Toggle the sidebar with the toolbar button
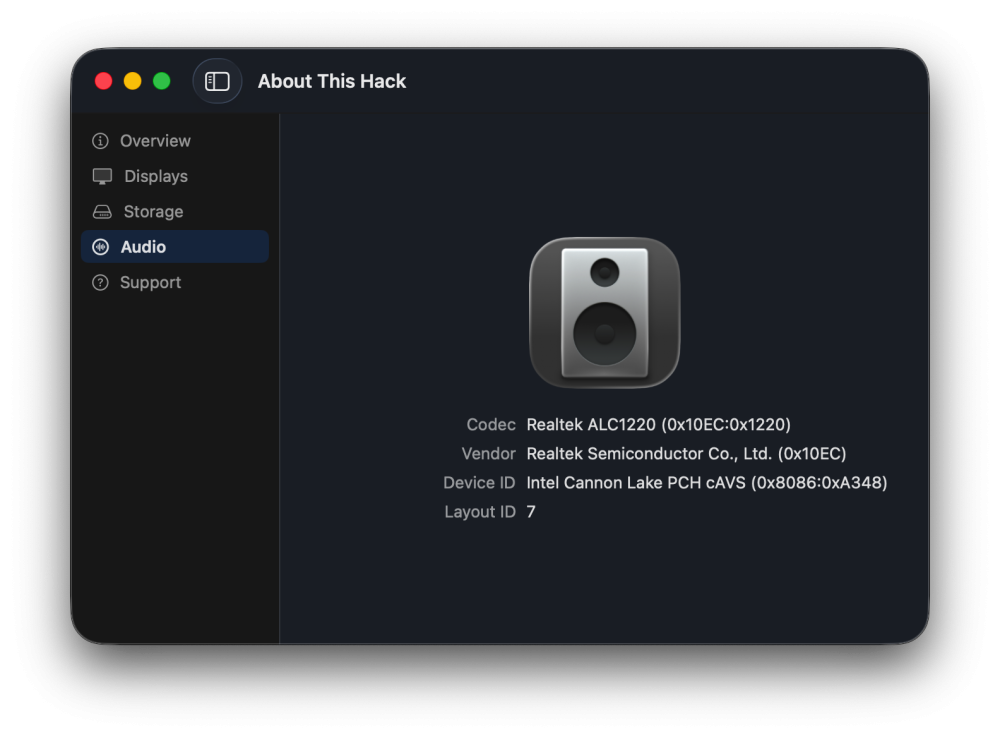Screen dimensions: 1000x738 (217, 81)
